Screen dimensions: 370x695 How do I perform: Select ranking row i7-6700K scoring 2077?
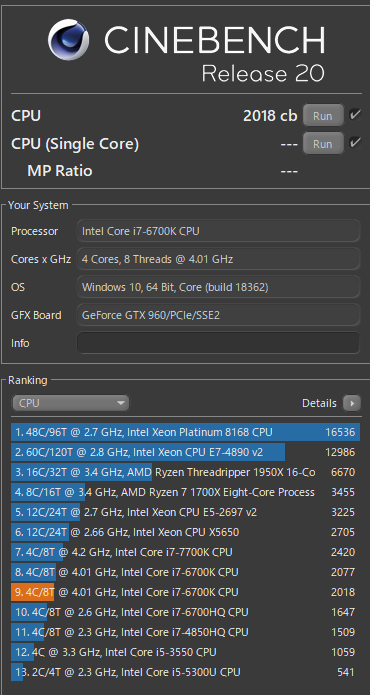(186, 572)
